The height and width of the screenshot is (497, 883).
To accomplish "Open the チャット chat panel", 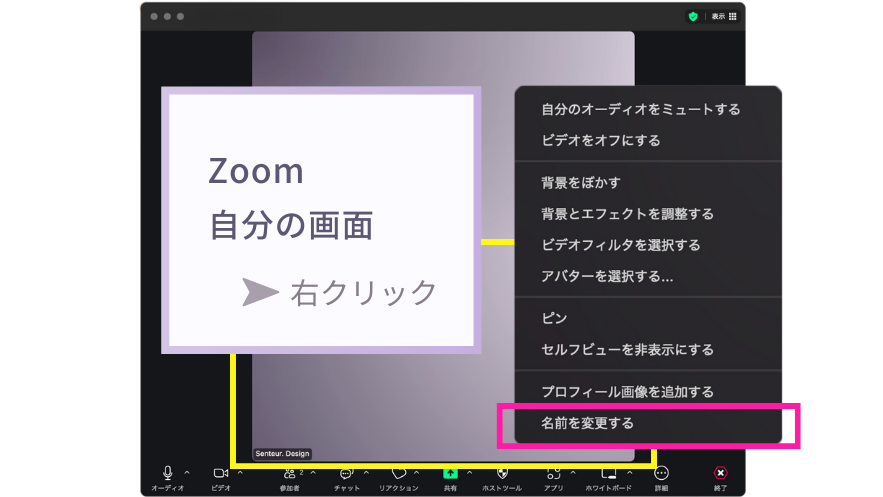I will click(x=346, y=474).
